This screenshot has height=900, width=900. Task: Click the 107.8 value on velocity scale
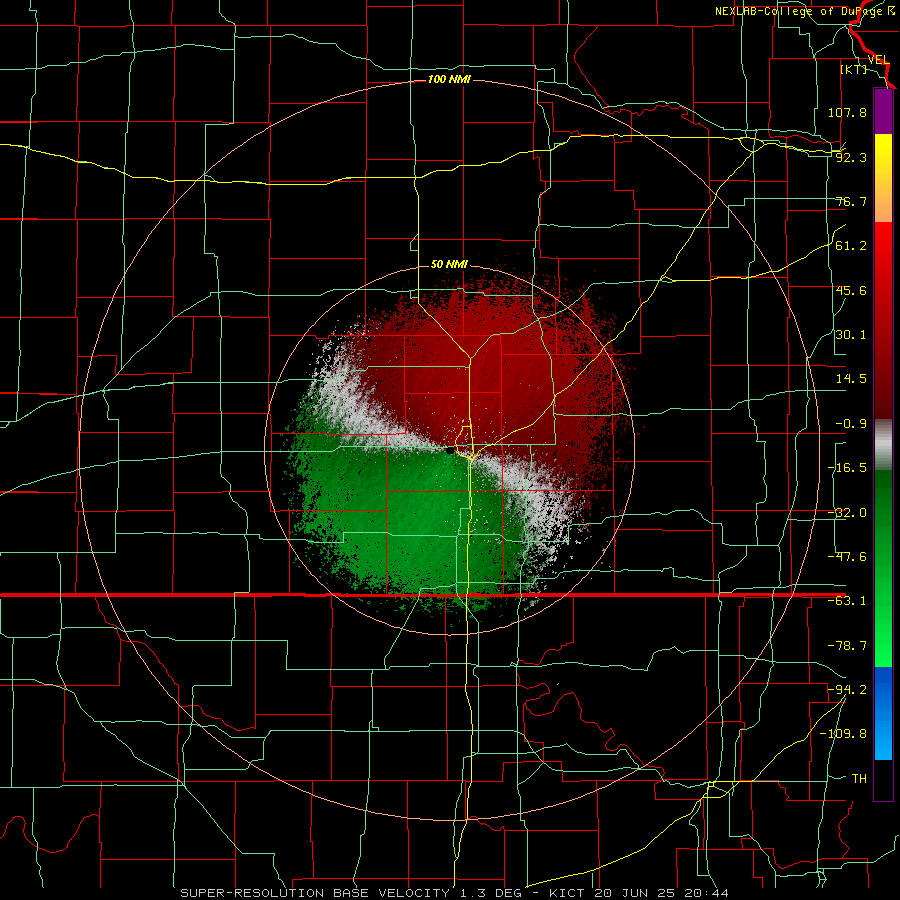pyautogui.click(x=847, y=112)
